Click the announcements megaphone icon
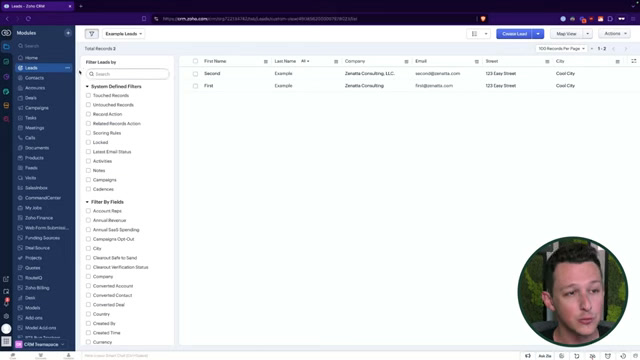This screenshot has height=360, width=640. [x=528, y=356]
